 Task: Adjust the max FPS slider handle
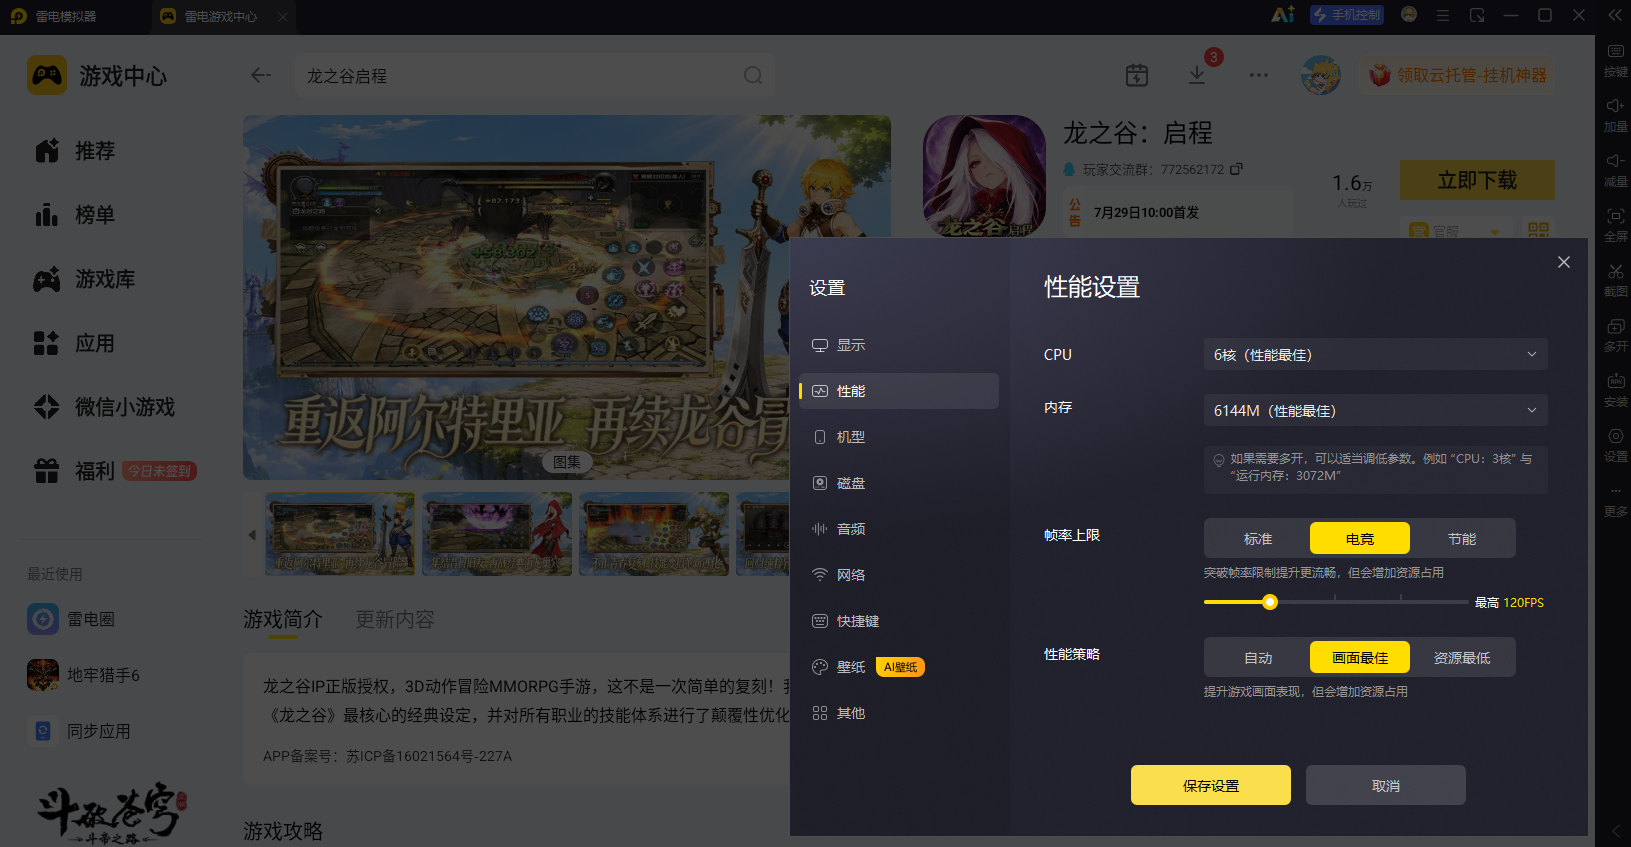(x=1270, y=602)
